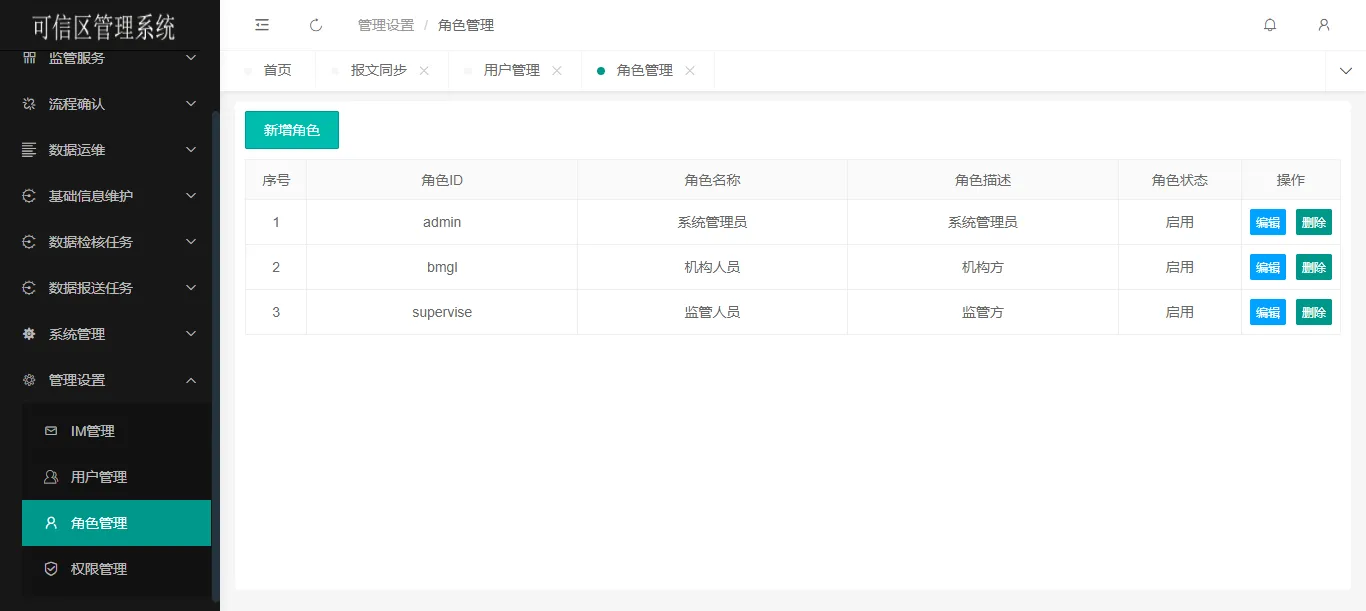Collapse the sidebar with the menu toggle icon
This screenshot has width=1366, height=611.
pos(262,25)
